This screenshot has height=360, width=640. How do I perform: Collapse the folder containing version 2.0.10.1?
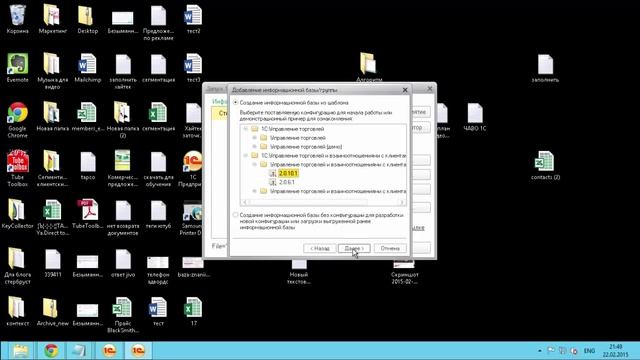pyautogui.click(x=255, y=164)
